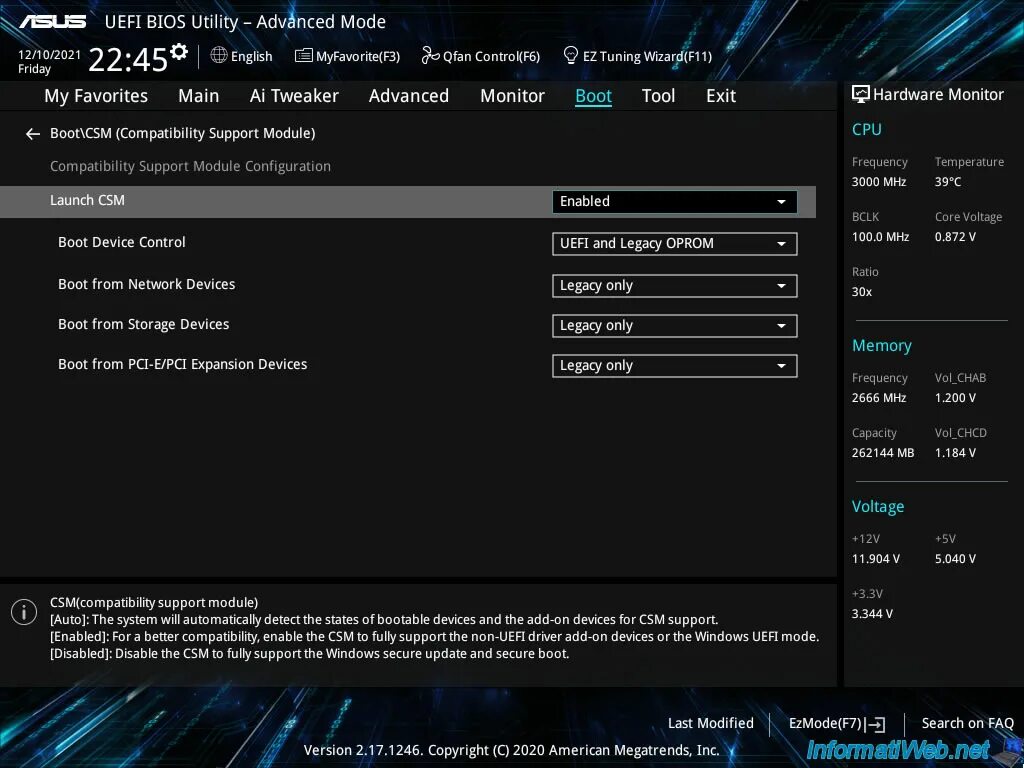The height and width of the screenshot is (768, 1024).
Task: Open Boot from PCI-E/PCI Expansion Devices dropdown
Action: [675, 366]
